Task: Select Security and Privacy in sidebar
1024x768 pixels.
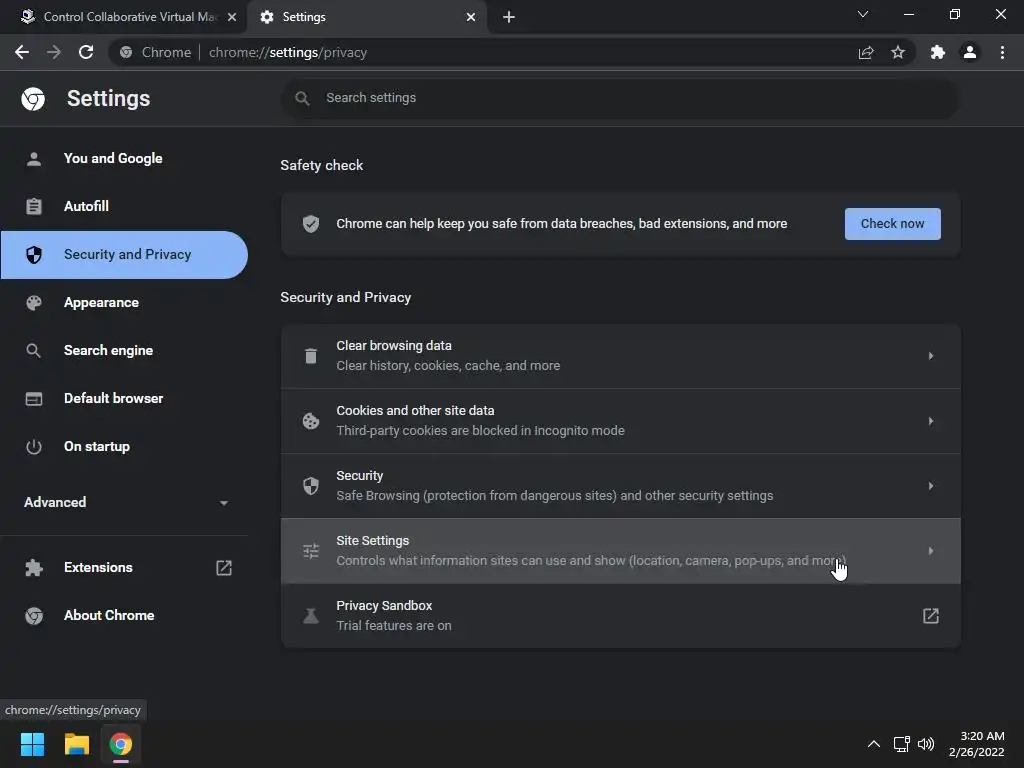Action: pyautogui.click(x=124, y=255)
